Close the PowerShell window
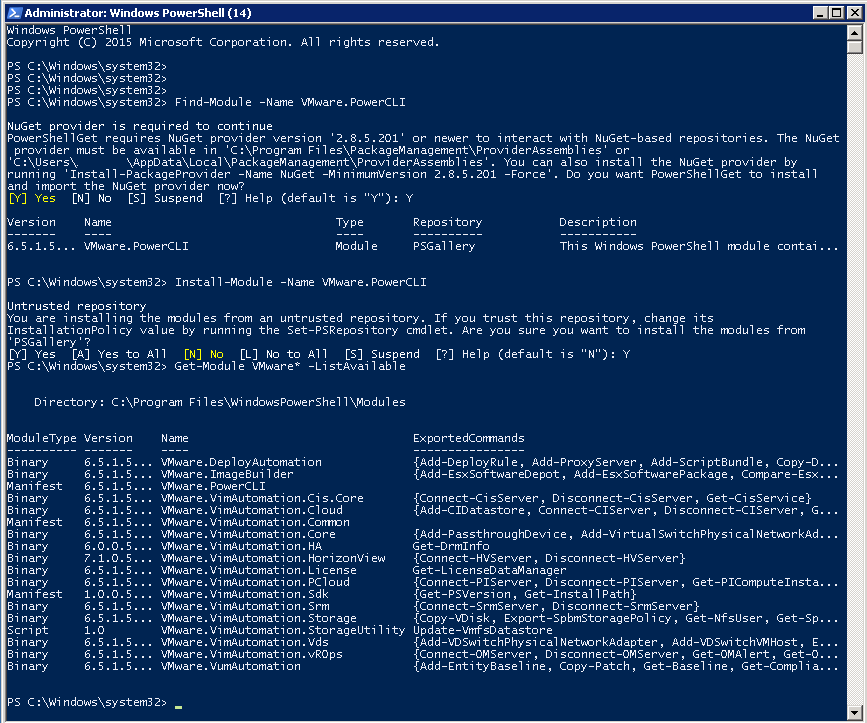867x723 pixels. (x=854, y=12)
